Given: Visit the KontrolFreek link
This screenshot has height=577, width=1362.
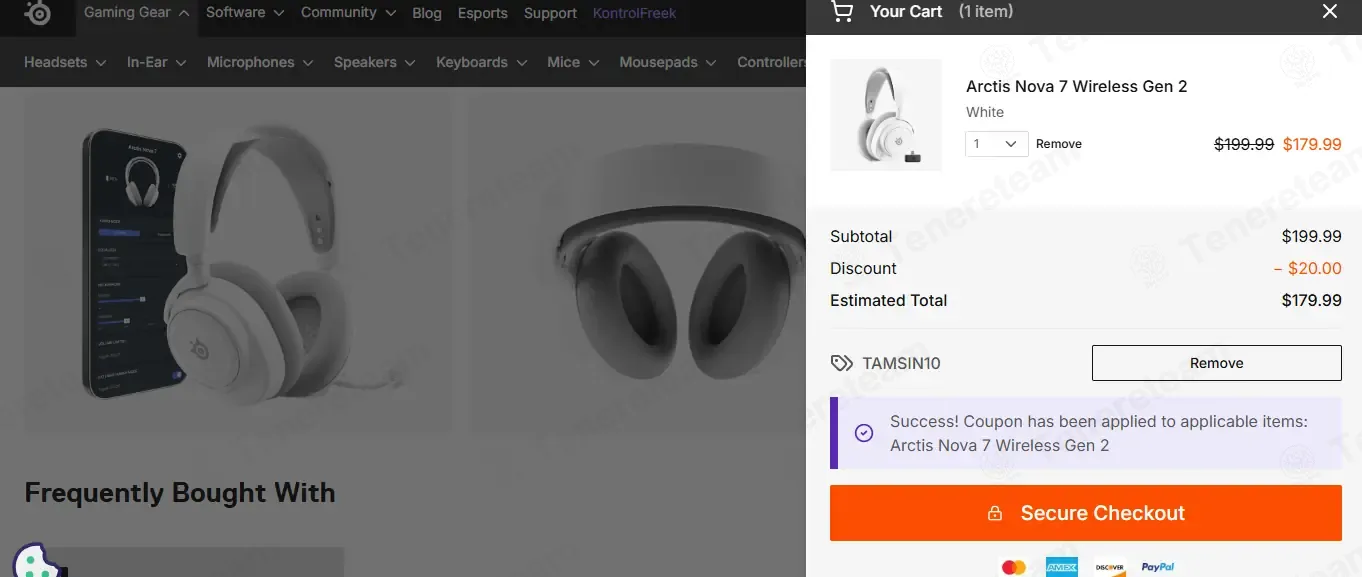Looking at the screenshot, I should [x=634, y=13].
